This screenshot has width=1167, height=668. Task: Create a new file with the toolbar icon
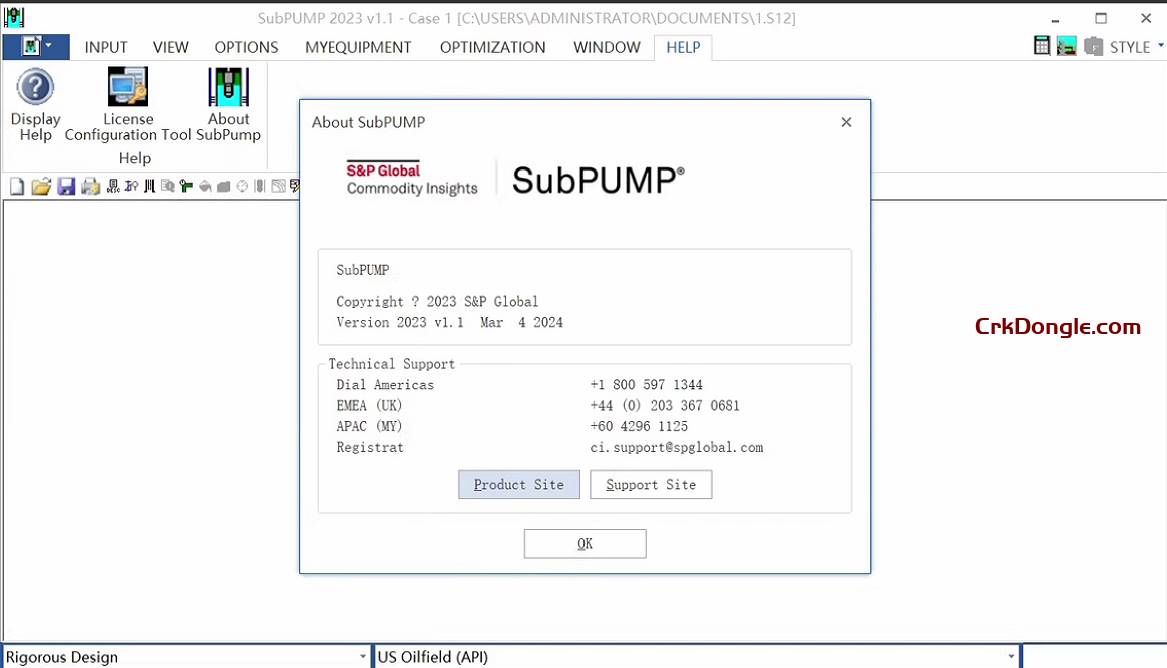point(16,186)
